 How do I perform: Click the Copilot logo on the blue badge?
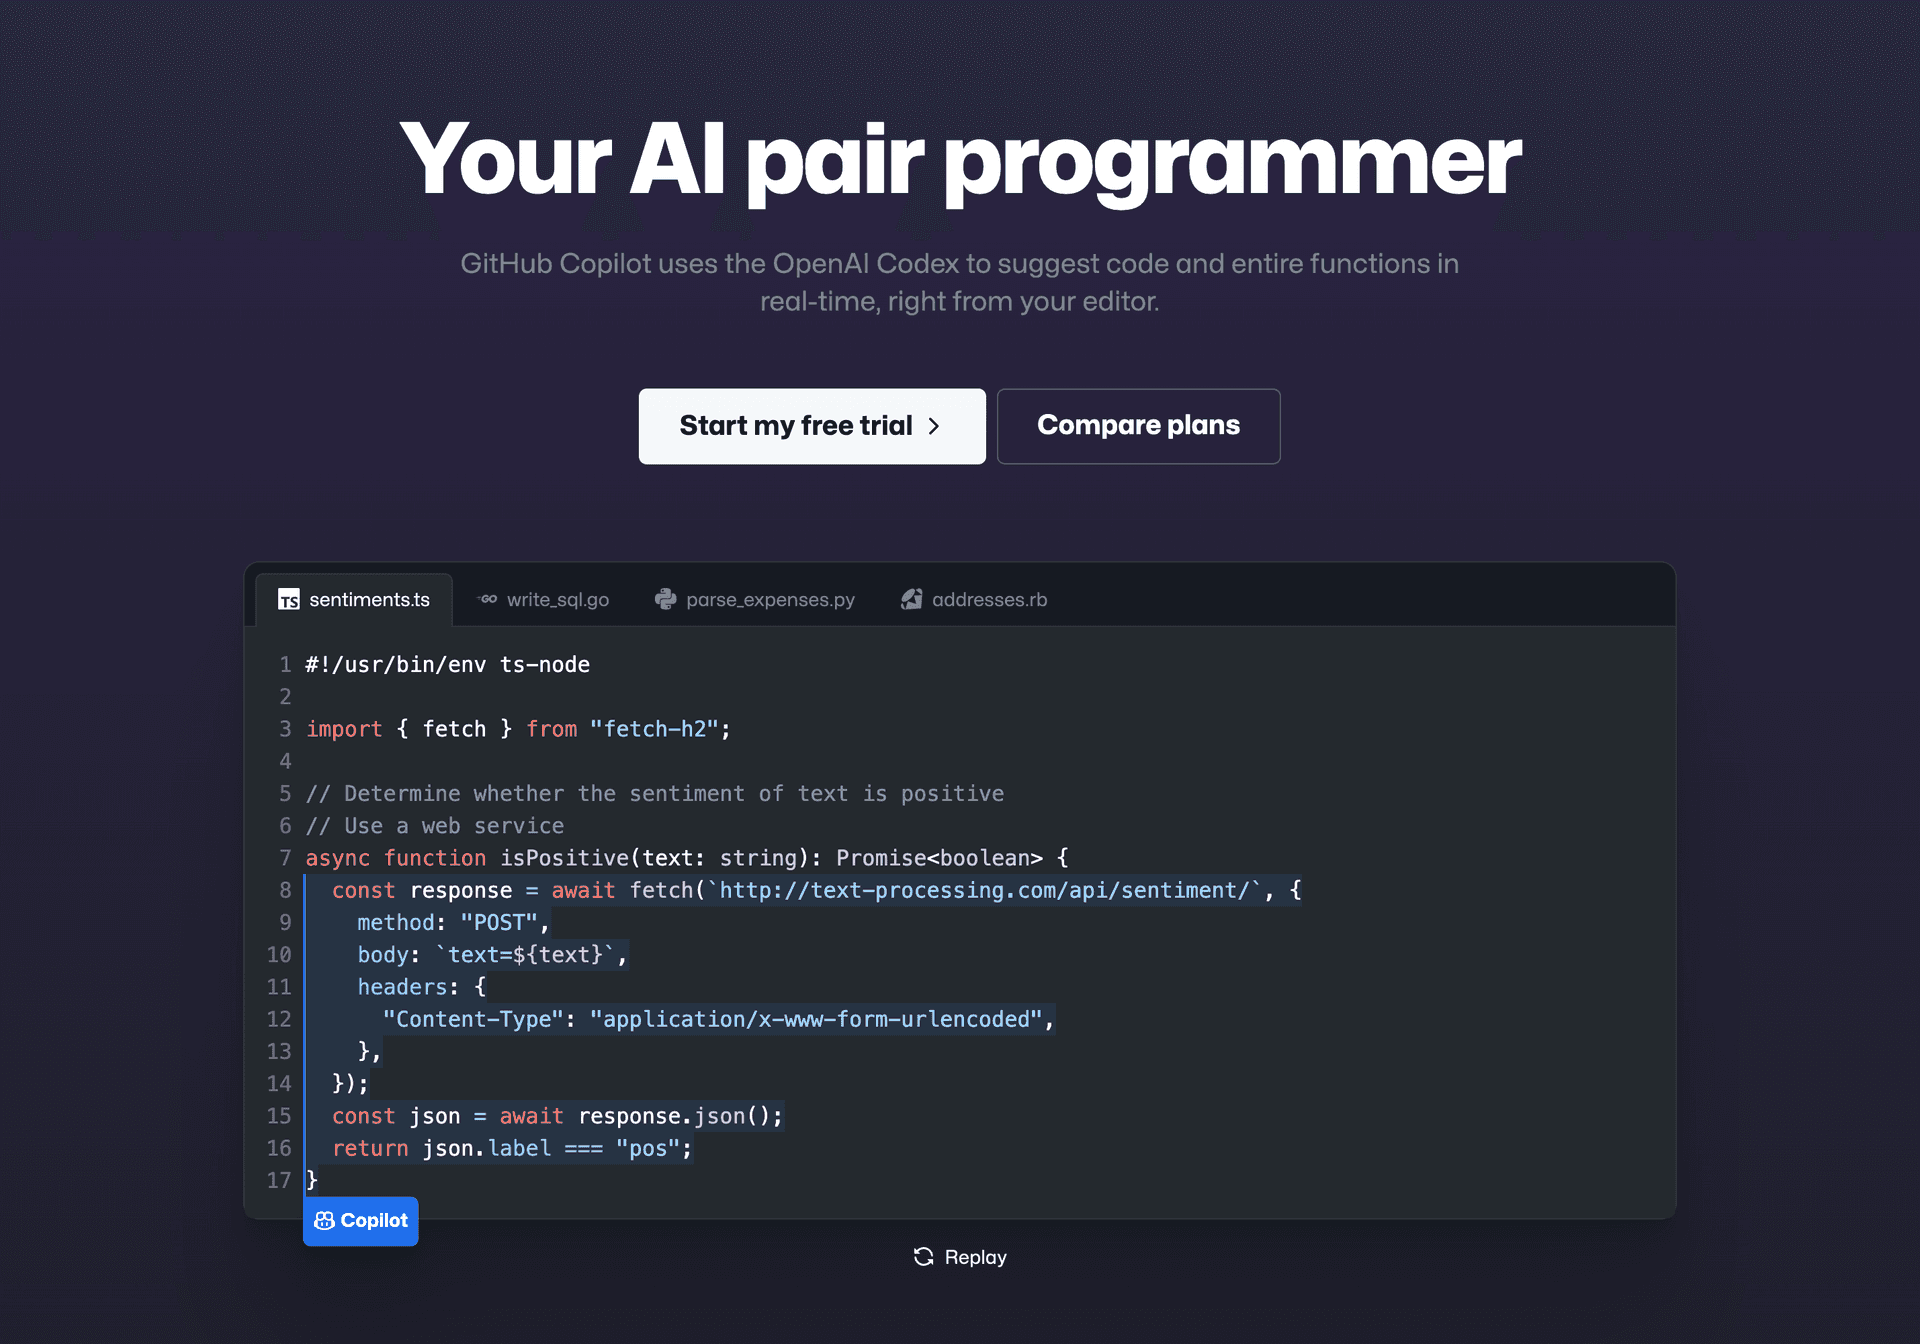coord(326,1220)
